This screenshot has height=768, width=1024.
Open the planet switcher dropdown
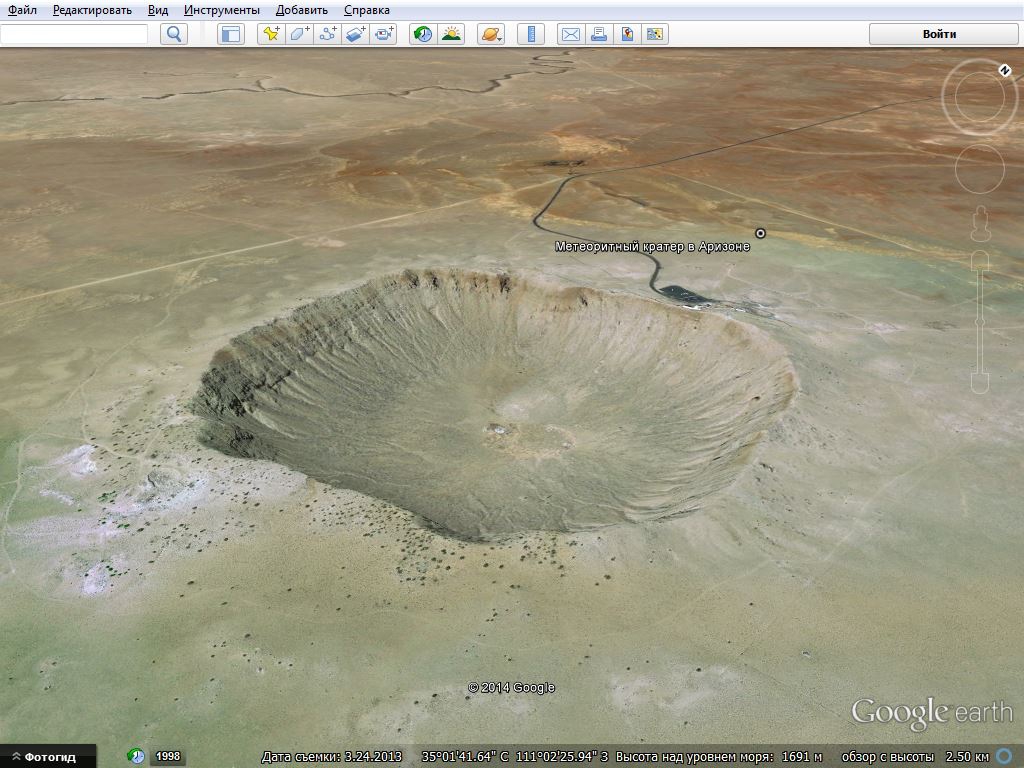tap(491, 34)
